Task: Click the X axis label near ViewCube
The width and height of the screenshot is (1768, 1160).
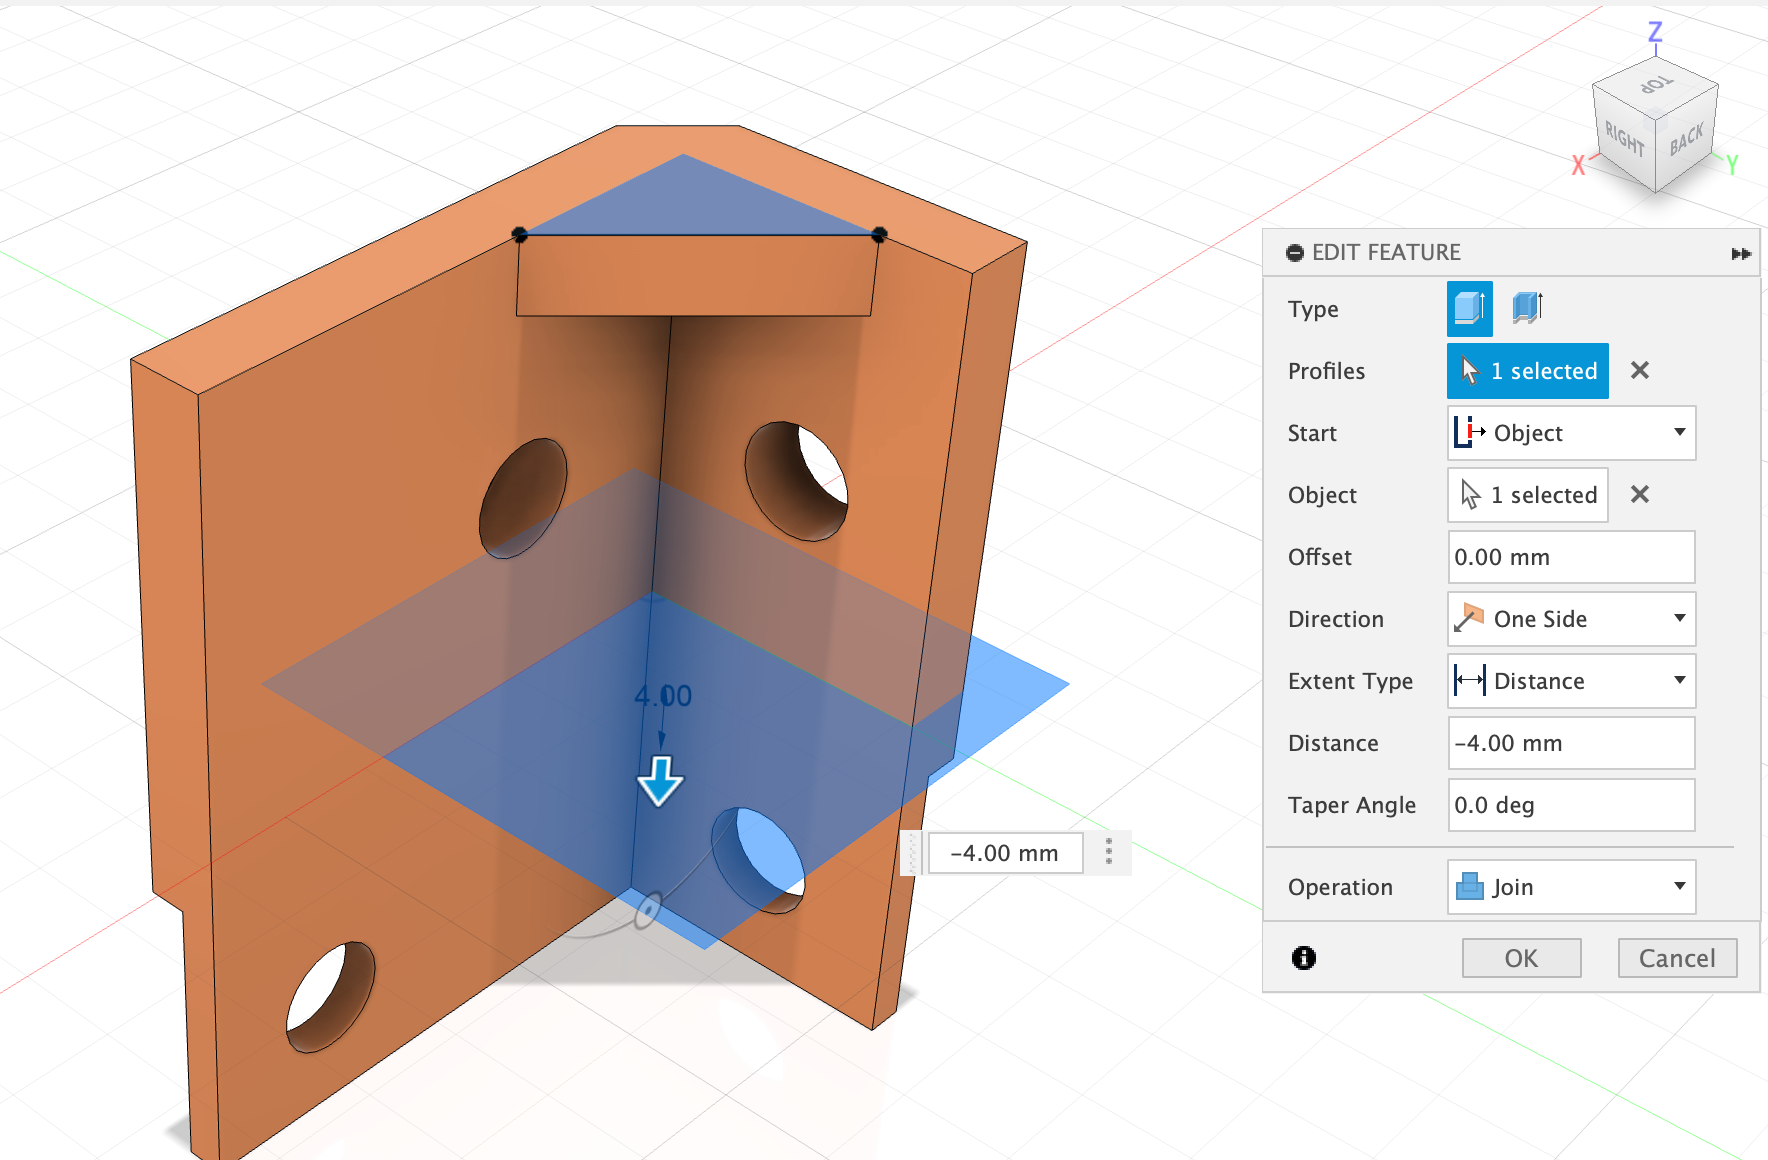Action: point(1578,165)
